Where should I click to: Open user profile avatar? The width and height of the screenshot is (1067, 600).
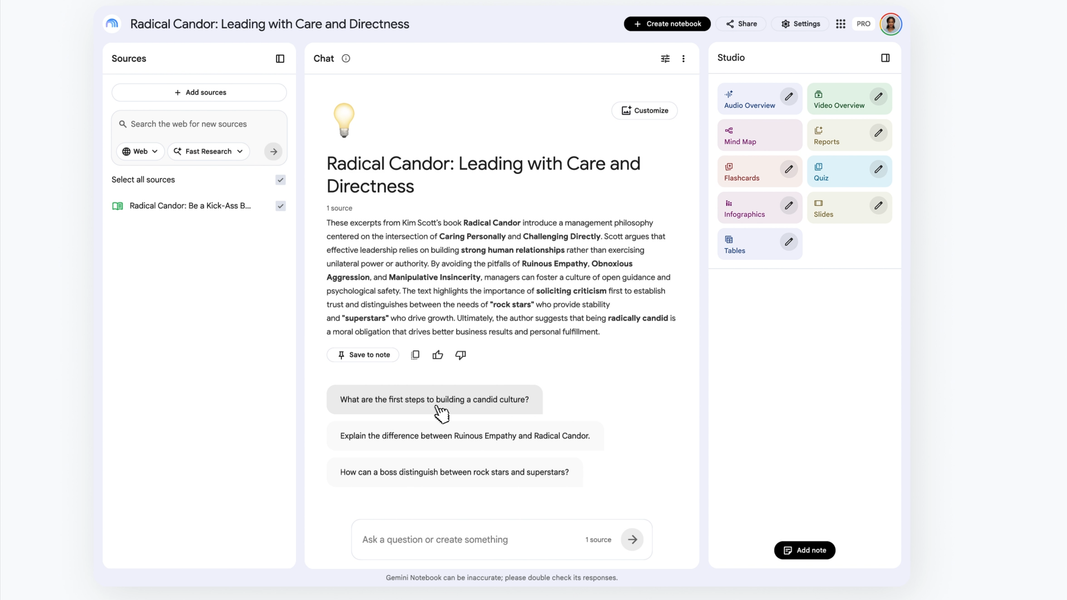pyautogui.click(x=890, y=24)
